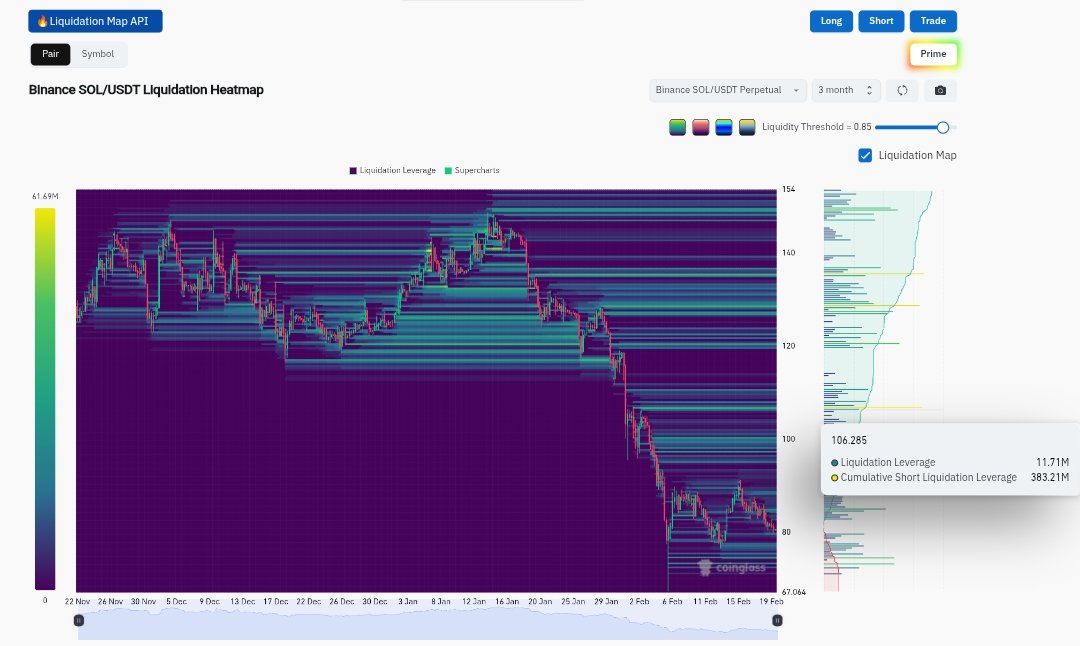Open the Liquidation Map API link
Screen dimensions: 1080x646
pyautogui.click(x=95, y=21)
